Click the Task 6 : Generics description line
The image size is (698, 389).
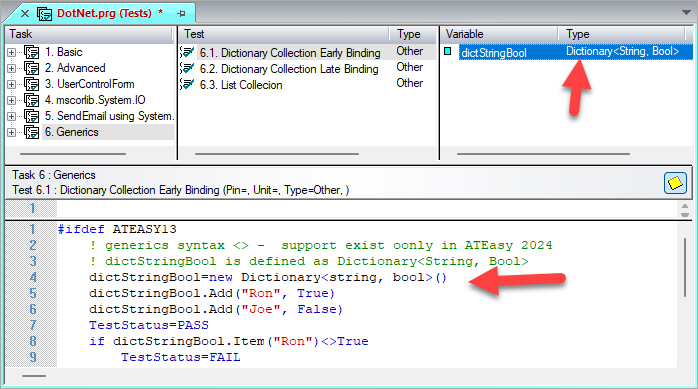tap(54, 175)
